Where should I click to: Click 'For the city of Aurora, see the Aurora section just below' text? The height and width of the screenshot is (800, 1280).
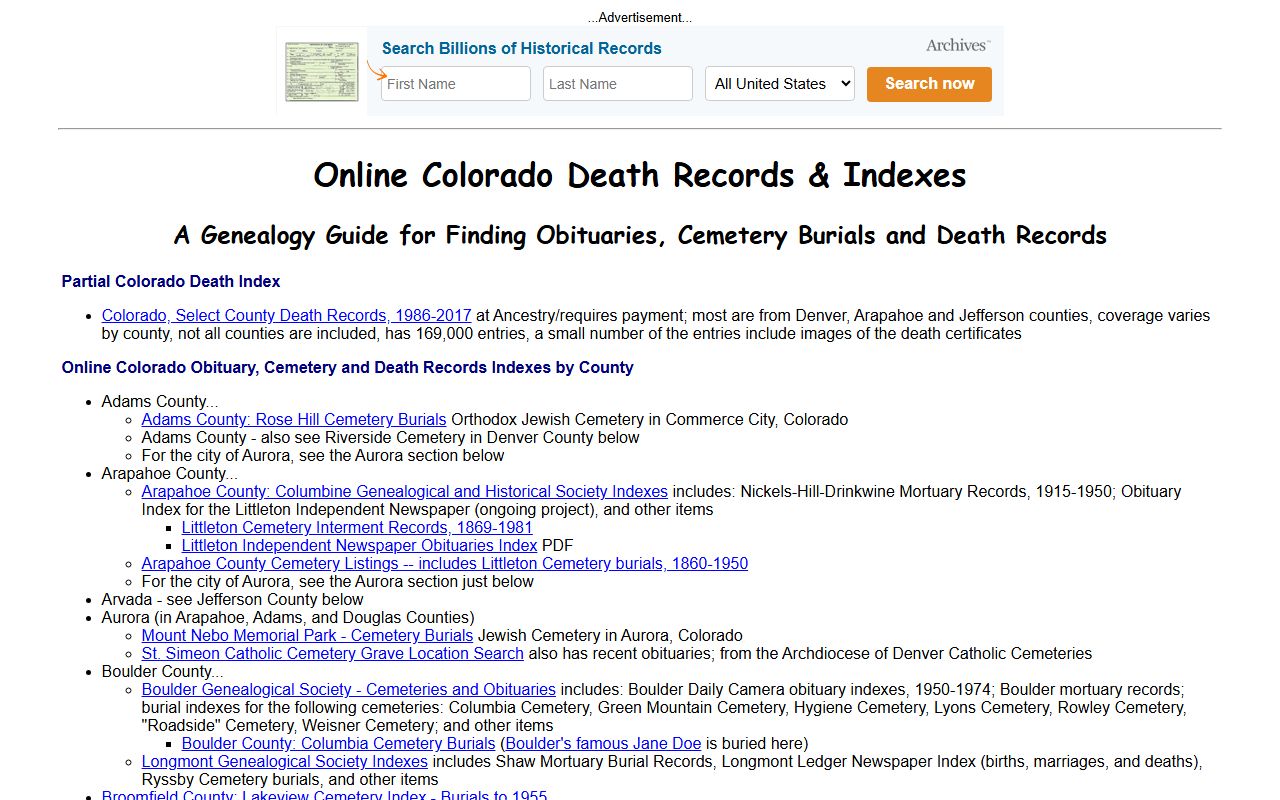point(338,581)
